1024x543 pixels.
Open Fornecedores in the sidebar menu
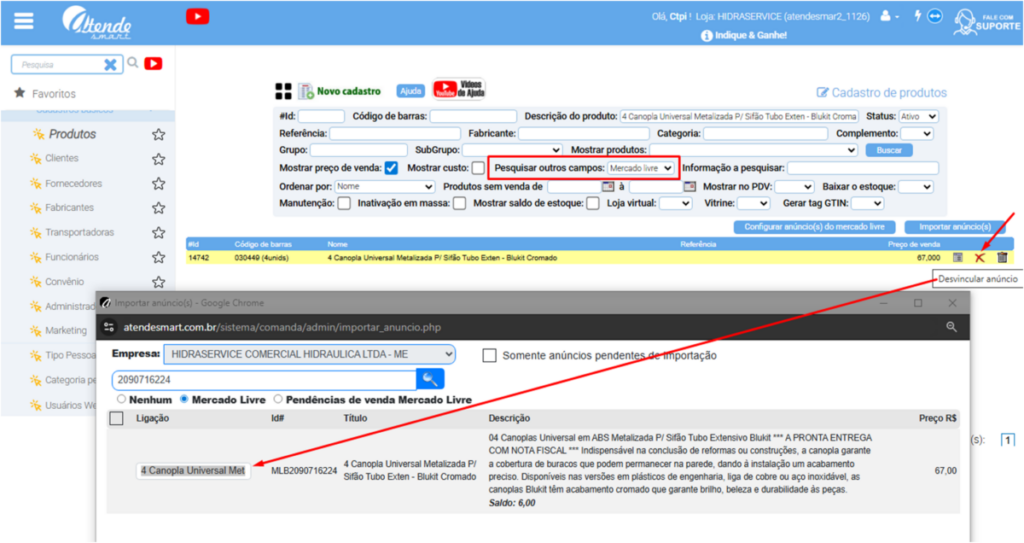(73, 184)
